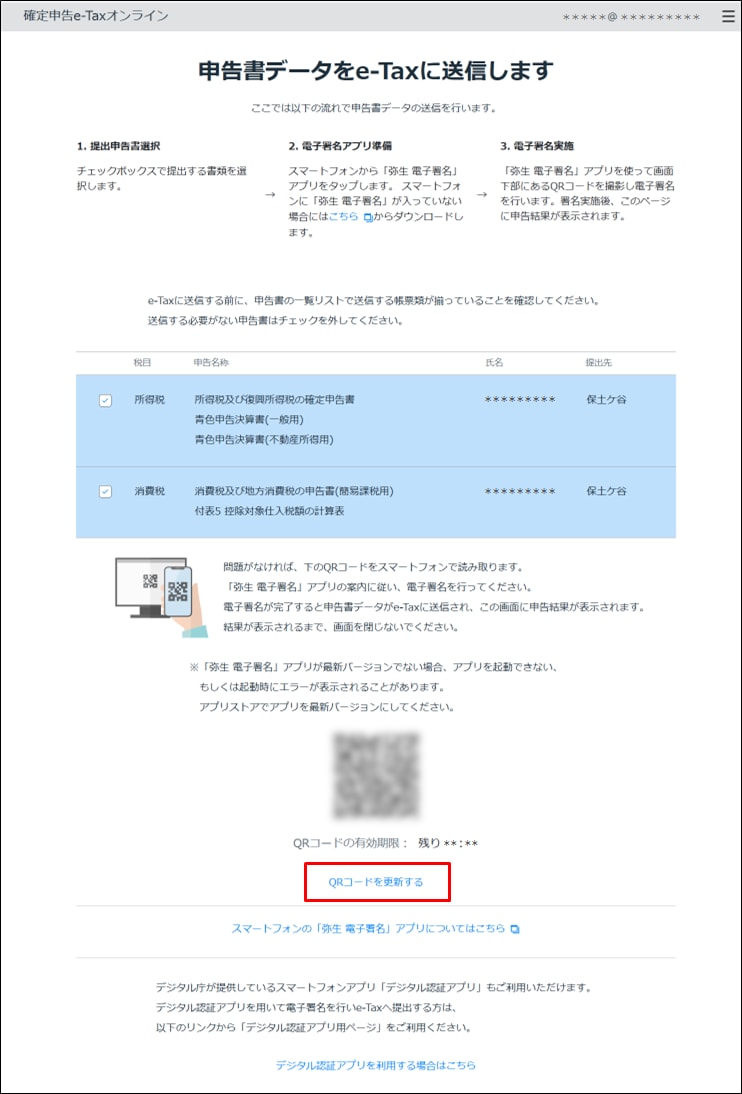Viewport: 742px width, 1094px height.
Task: Click the masked name in 消費税 row
Action: (520, 492)
